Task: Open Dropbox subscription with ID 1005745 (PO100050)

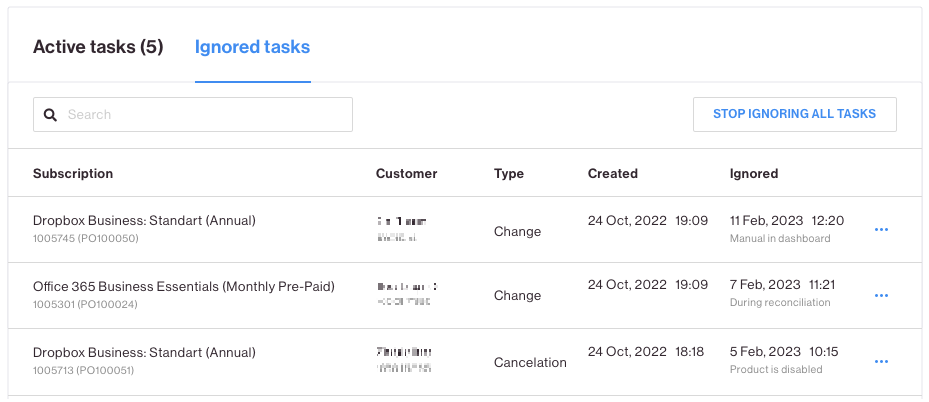Action: 144,221
